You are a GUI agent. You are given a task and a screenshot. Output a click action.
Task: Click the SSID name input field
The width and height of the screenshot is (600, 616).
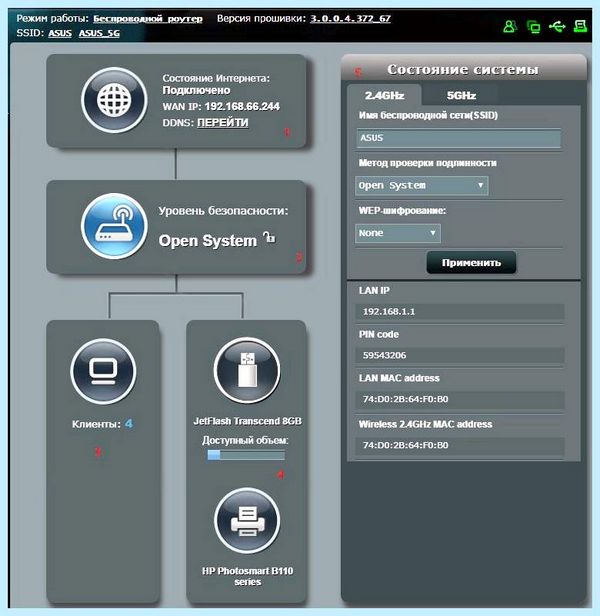(459, 138)
